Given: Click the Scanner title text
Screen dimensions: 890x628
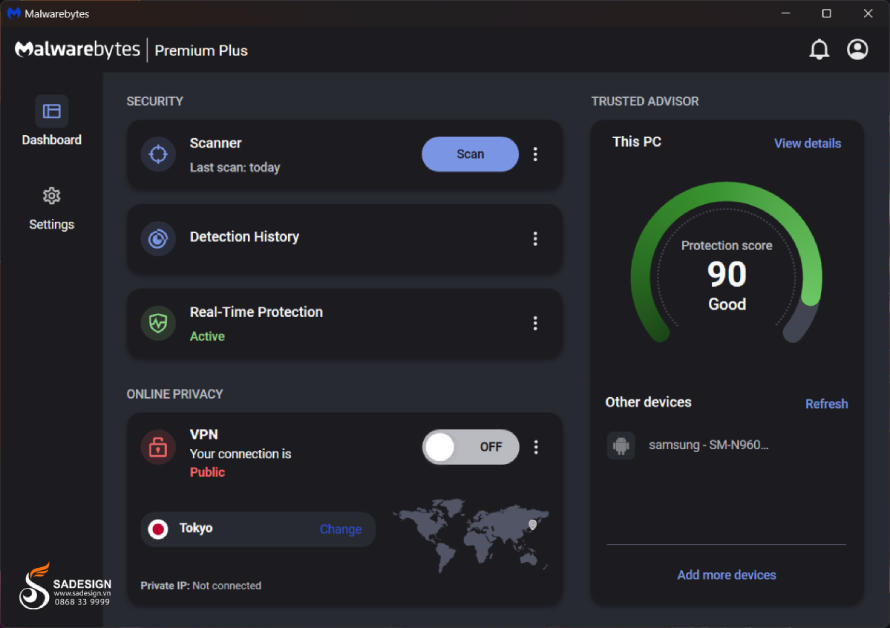Looking at the screenshot, I should click(216, 143).
